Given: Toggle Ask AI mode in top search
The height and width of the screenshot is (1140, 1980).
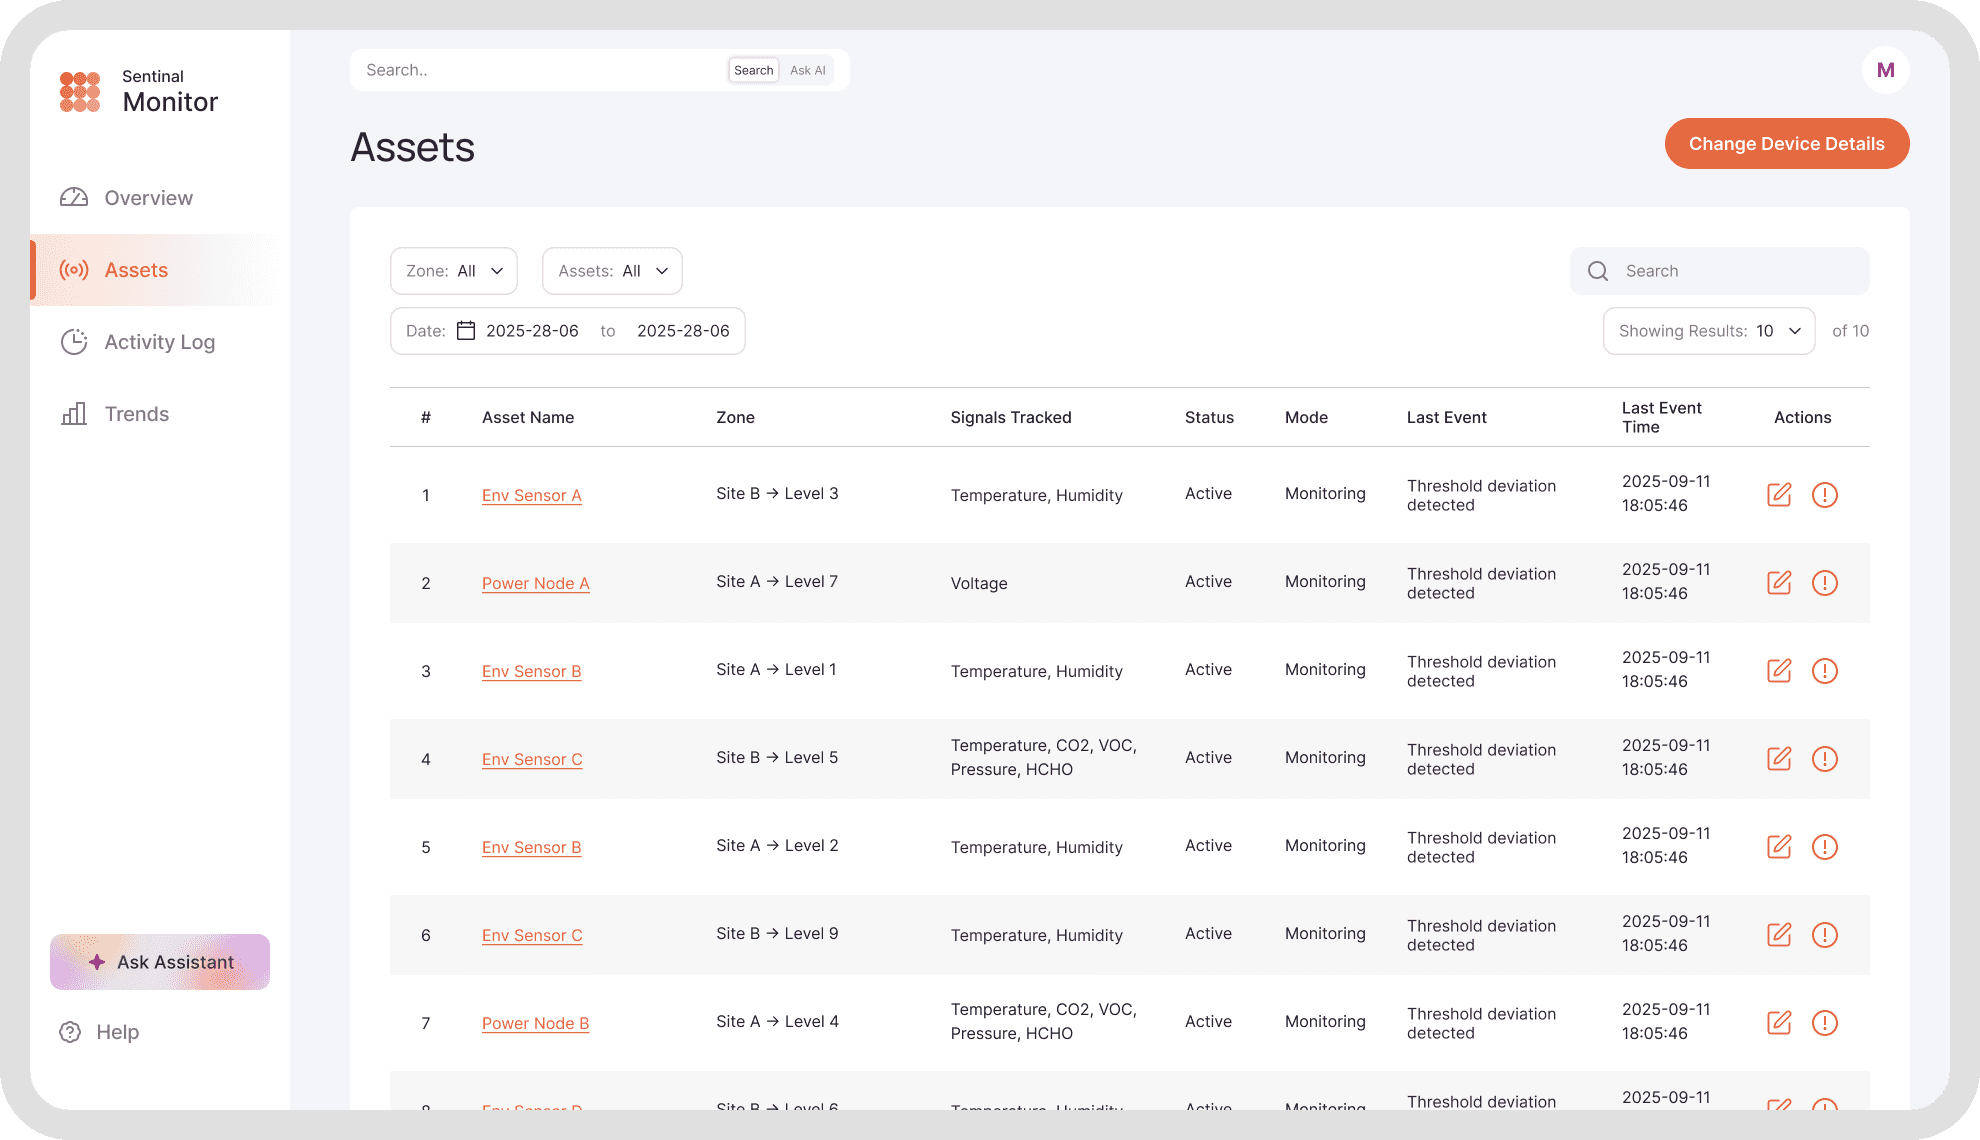Looking at the screenshot, I should [x=807, y=70].
